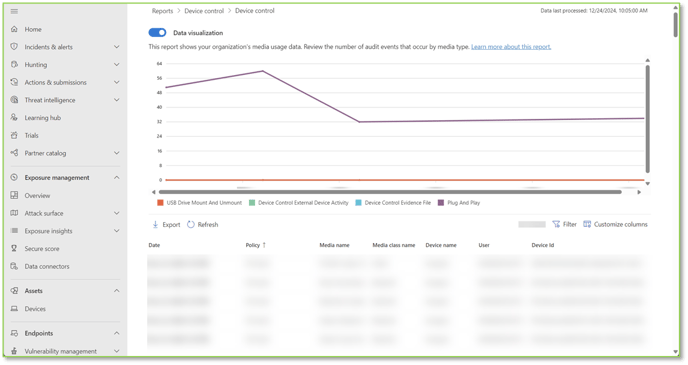Click the Refresh circular arrow icon
The image size is (688, 365).
point(190,225)
